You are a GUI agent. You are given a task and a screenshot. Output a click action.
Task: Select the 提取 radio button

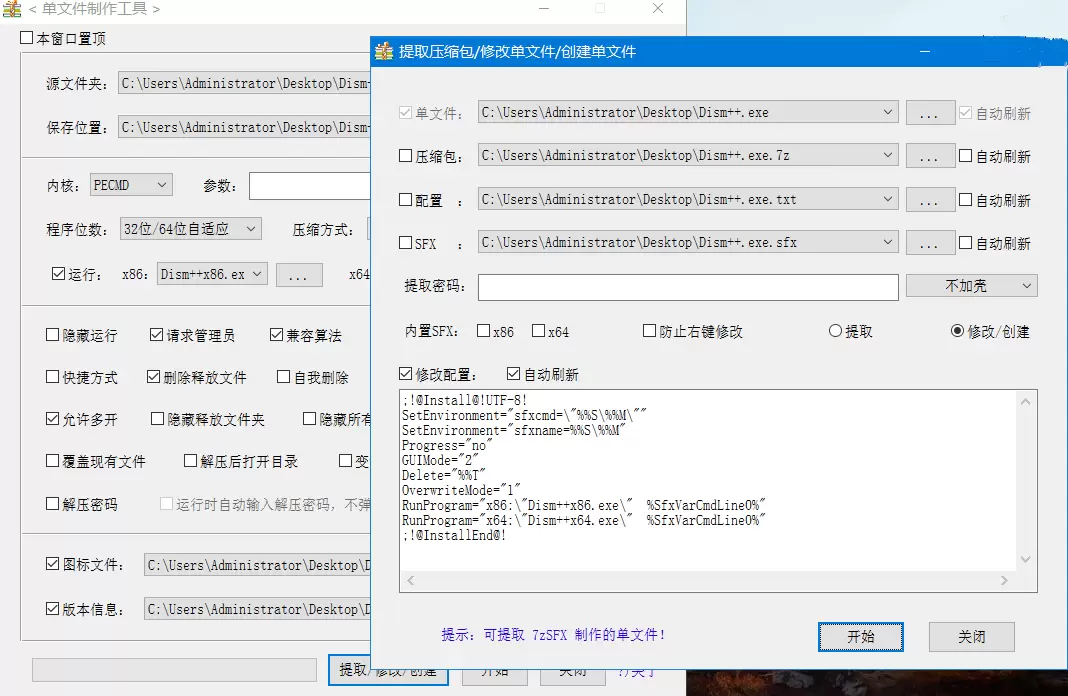coord(835,331)
